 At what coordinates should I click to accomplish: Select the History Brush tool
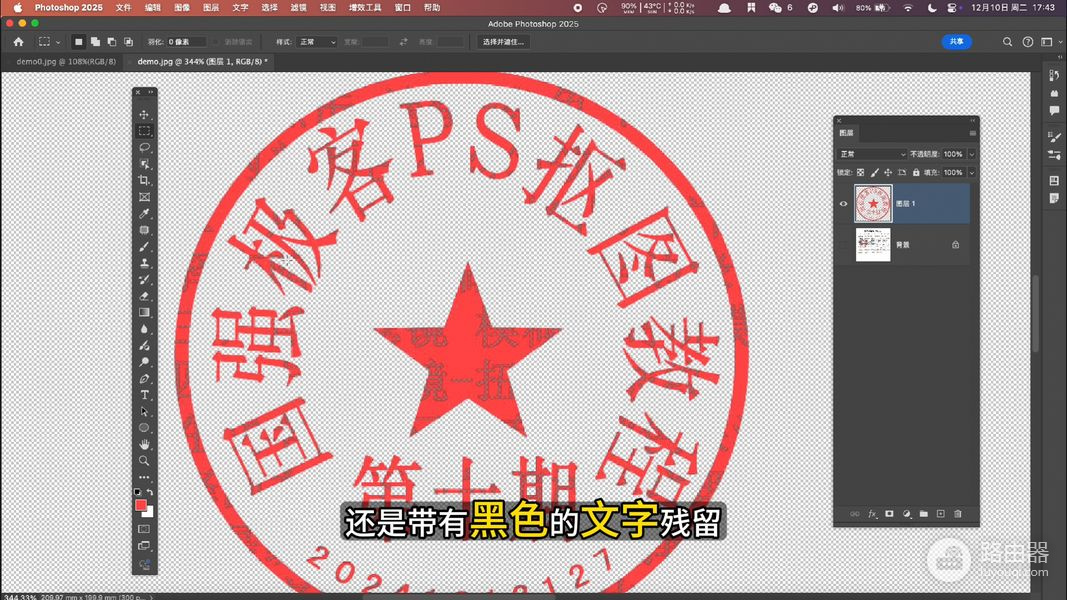click(x=144, y=280)
